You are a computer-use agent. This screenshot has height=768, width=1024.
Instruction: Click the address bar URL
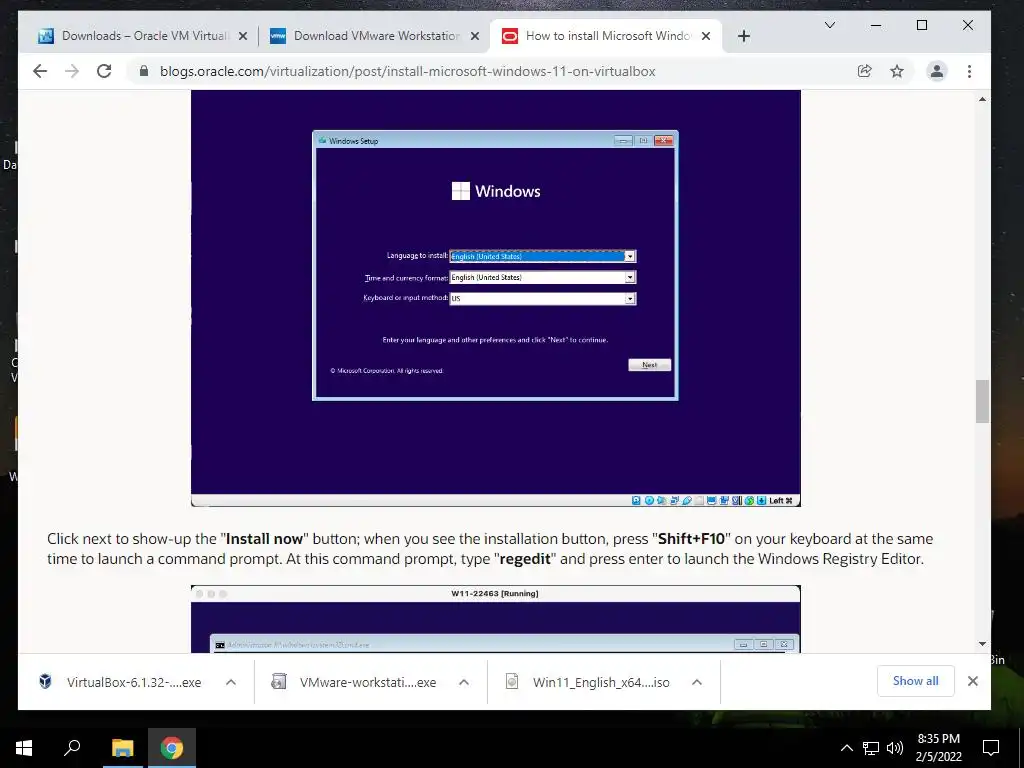tap(408, 71)
